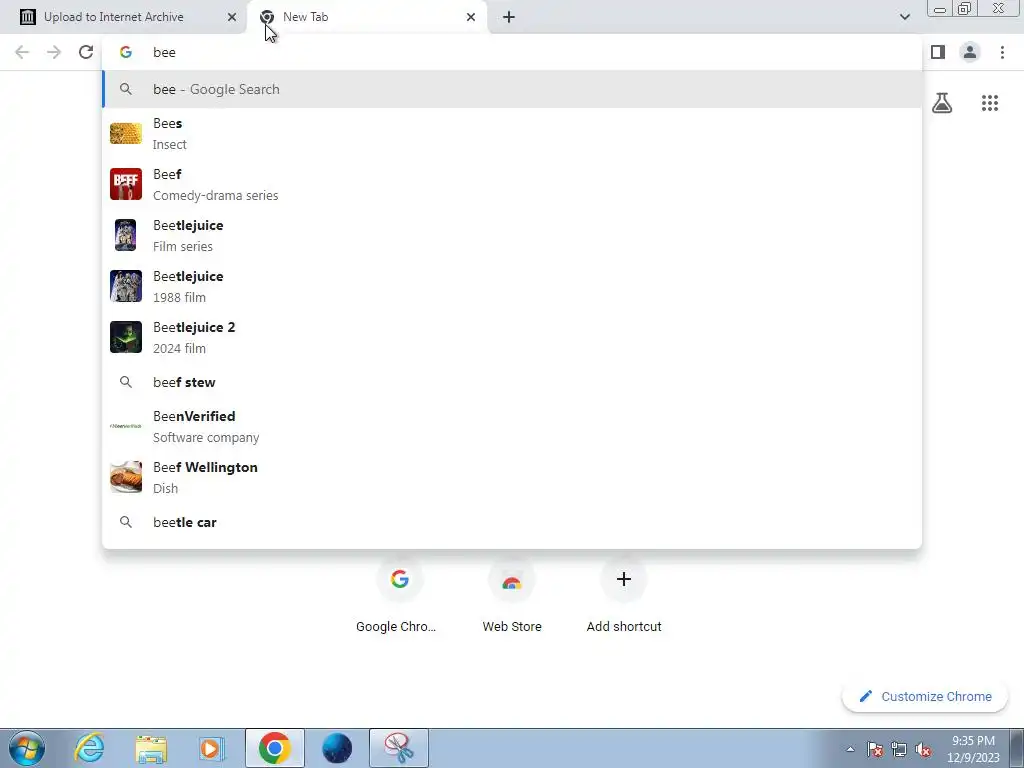Open the blue globe taskbar application
This screenshot has height=768, width=1024.
[337, 748]
